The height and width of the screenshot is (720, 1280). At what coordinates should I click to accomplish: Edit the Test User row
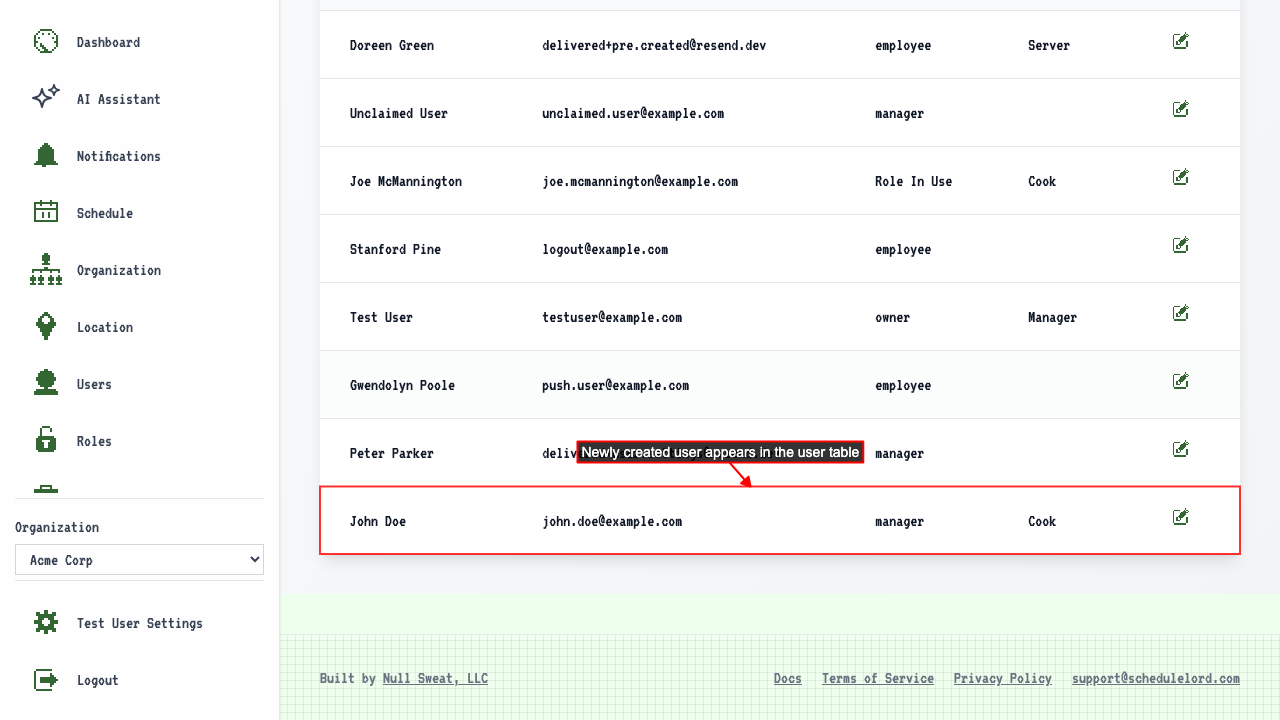(x=1180, y=313)
